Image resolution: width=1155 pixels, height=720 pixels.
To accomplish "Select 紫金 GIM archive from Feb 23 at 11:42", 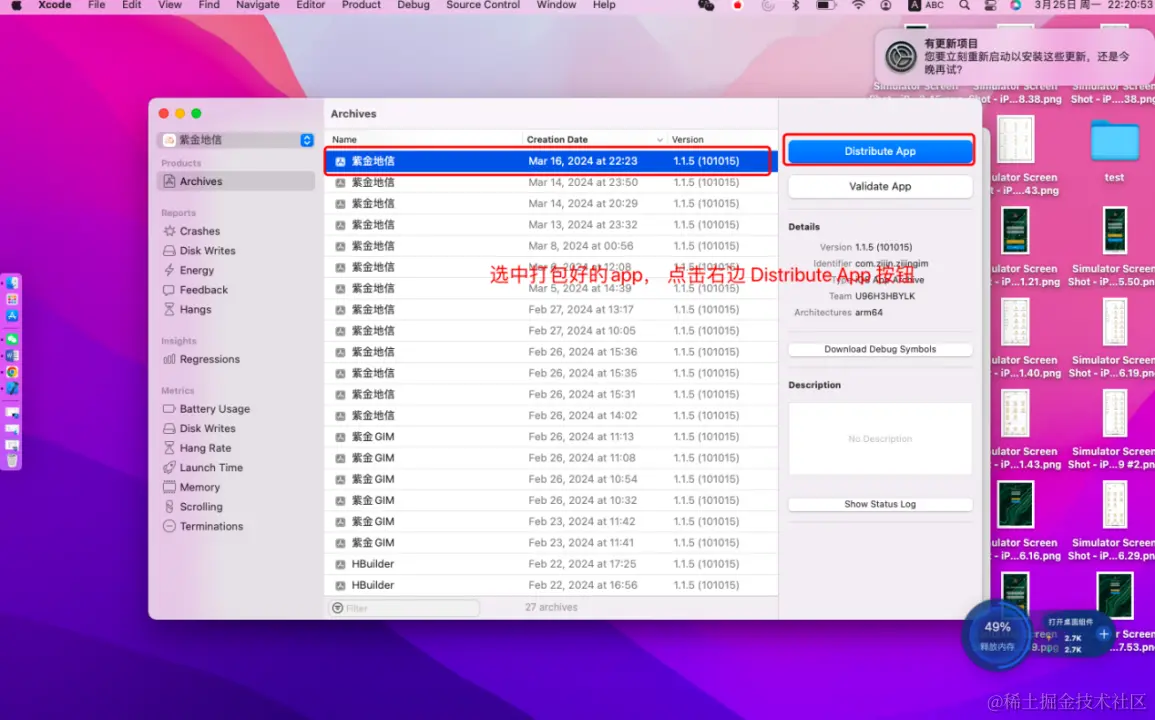I will [551, 522].
